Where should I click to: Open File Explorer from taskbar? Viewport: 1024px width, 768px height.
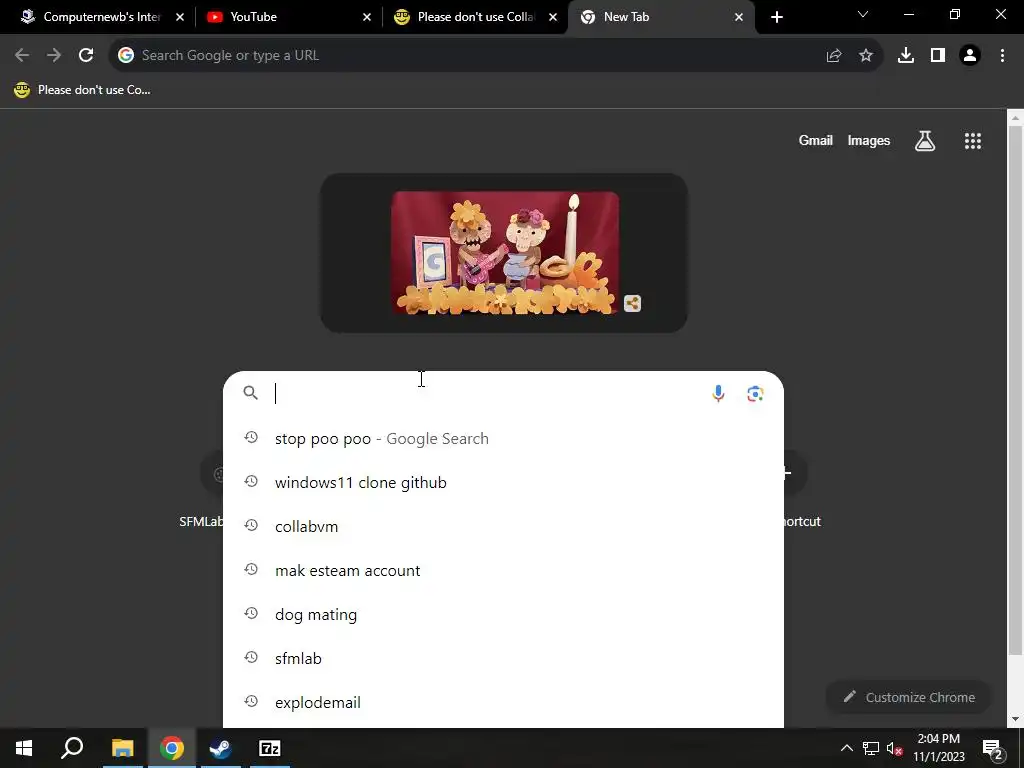pyautogui.click(x=122, y=748)
